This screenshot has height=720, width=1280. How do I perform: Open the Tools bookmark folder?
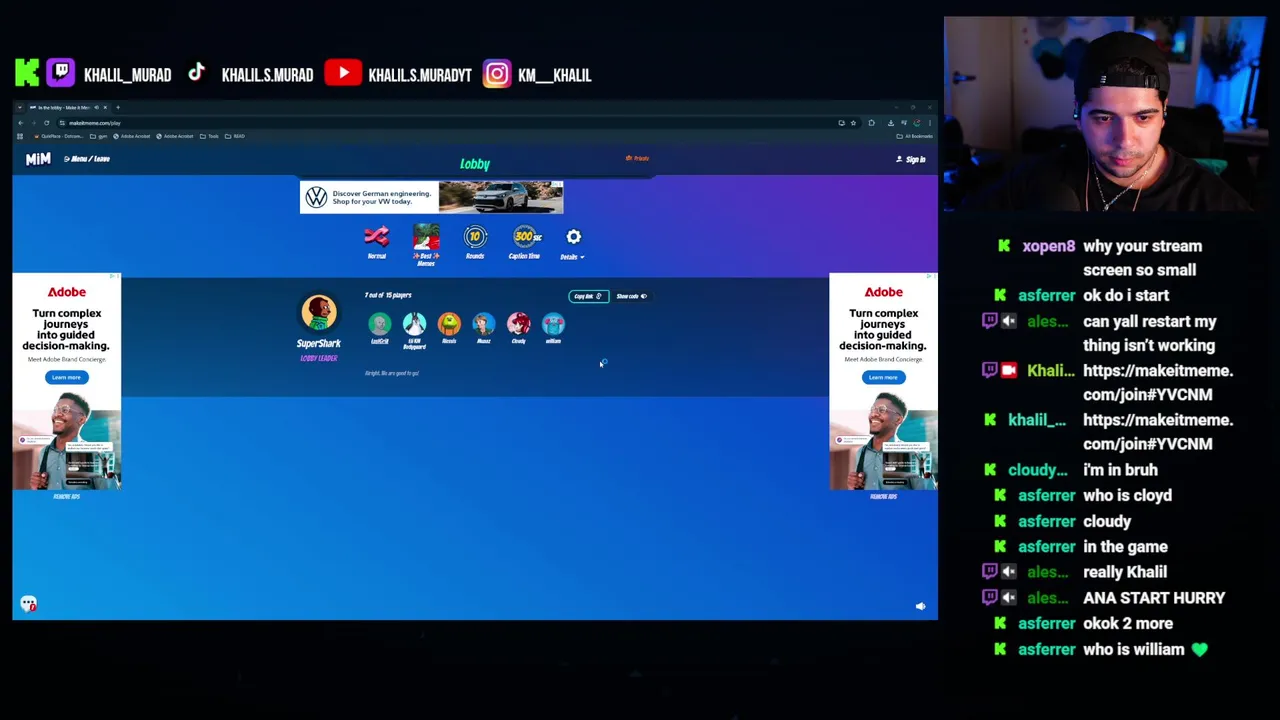pyautogui.click(x=209, y=136)
